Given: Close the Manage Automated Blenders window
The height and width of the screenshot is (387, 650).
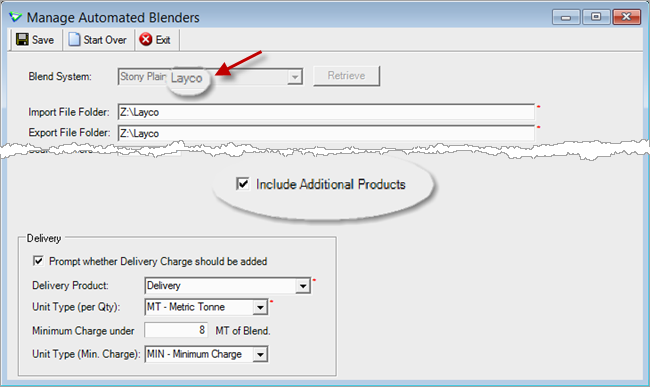Looking at the screenshot, I should 626,17.
